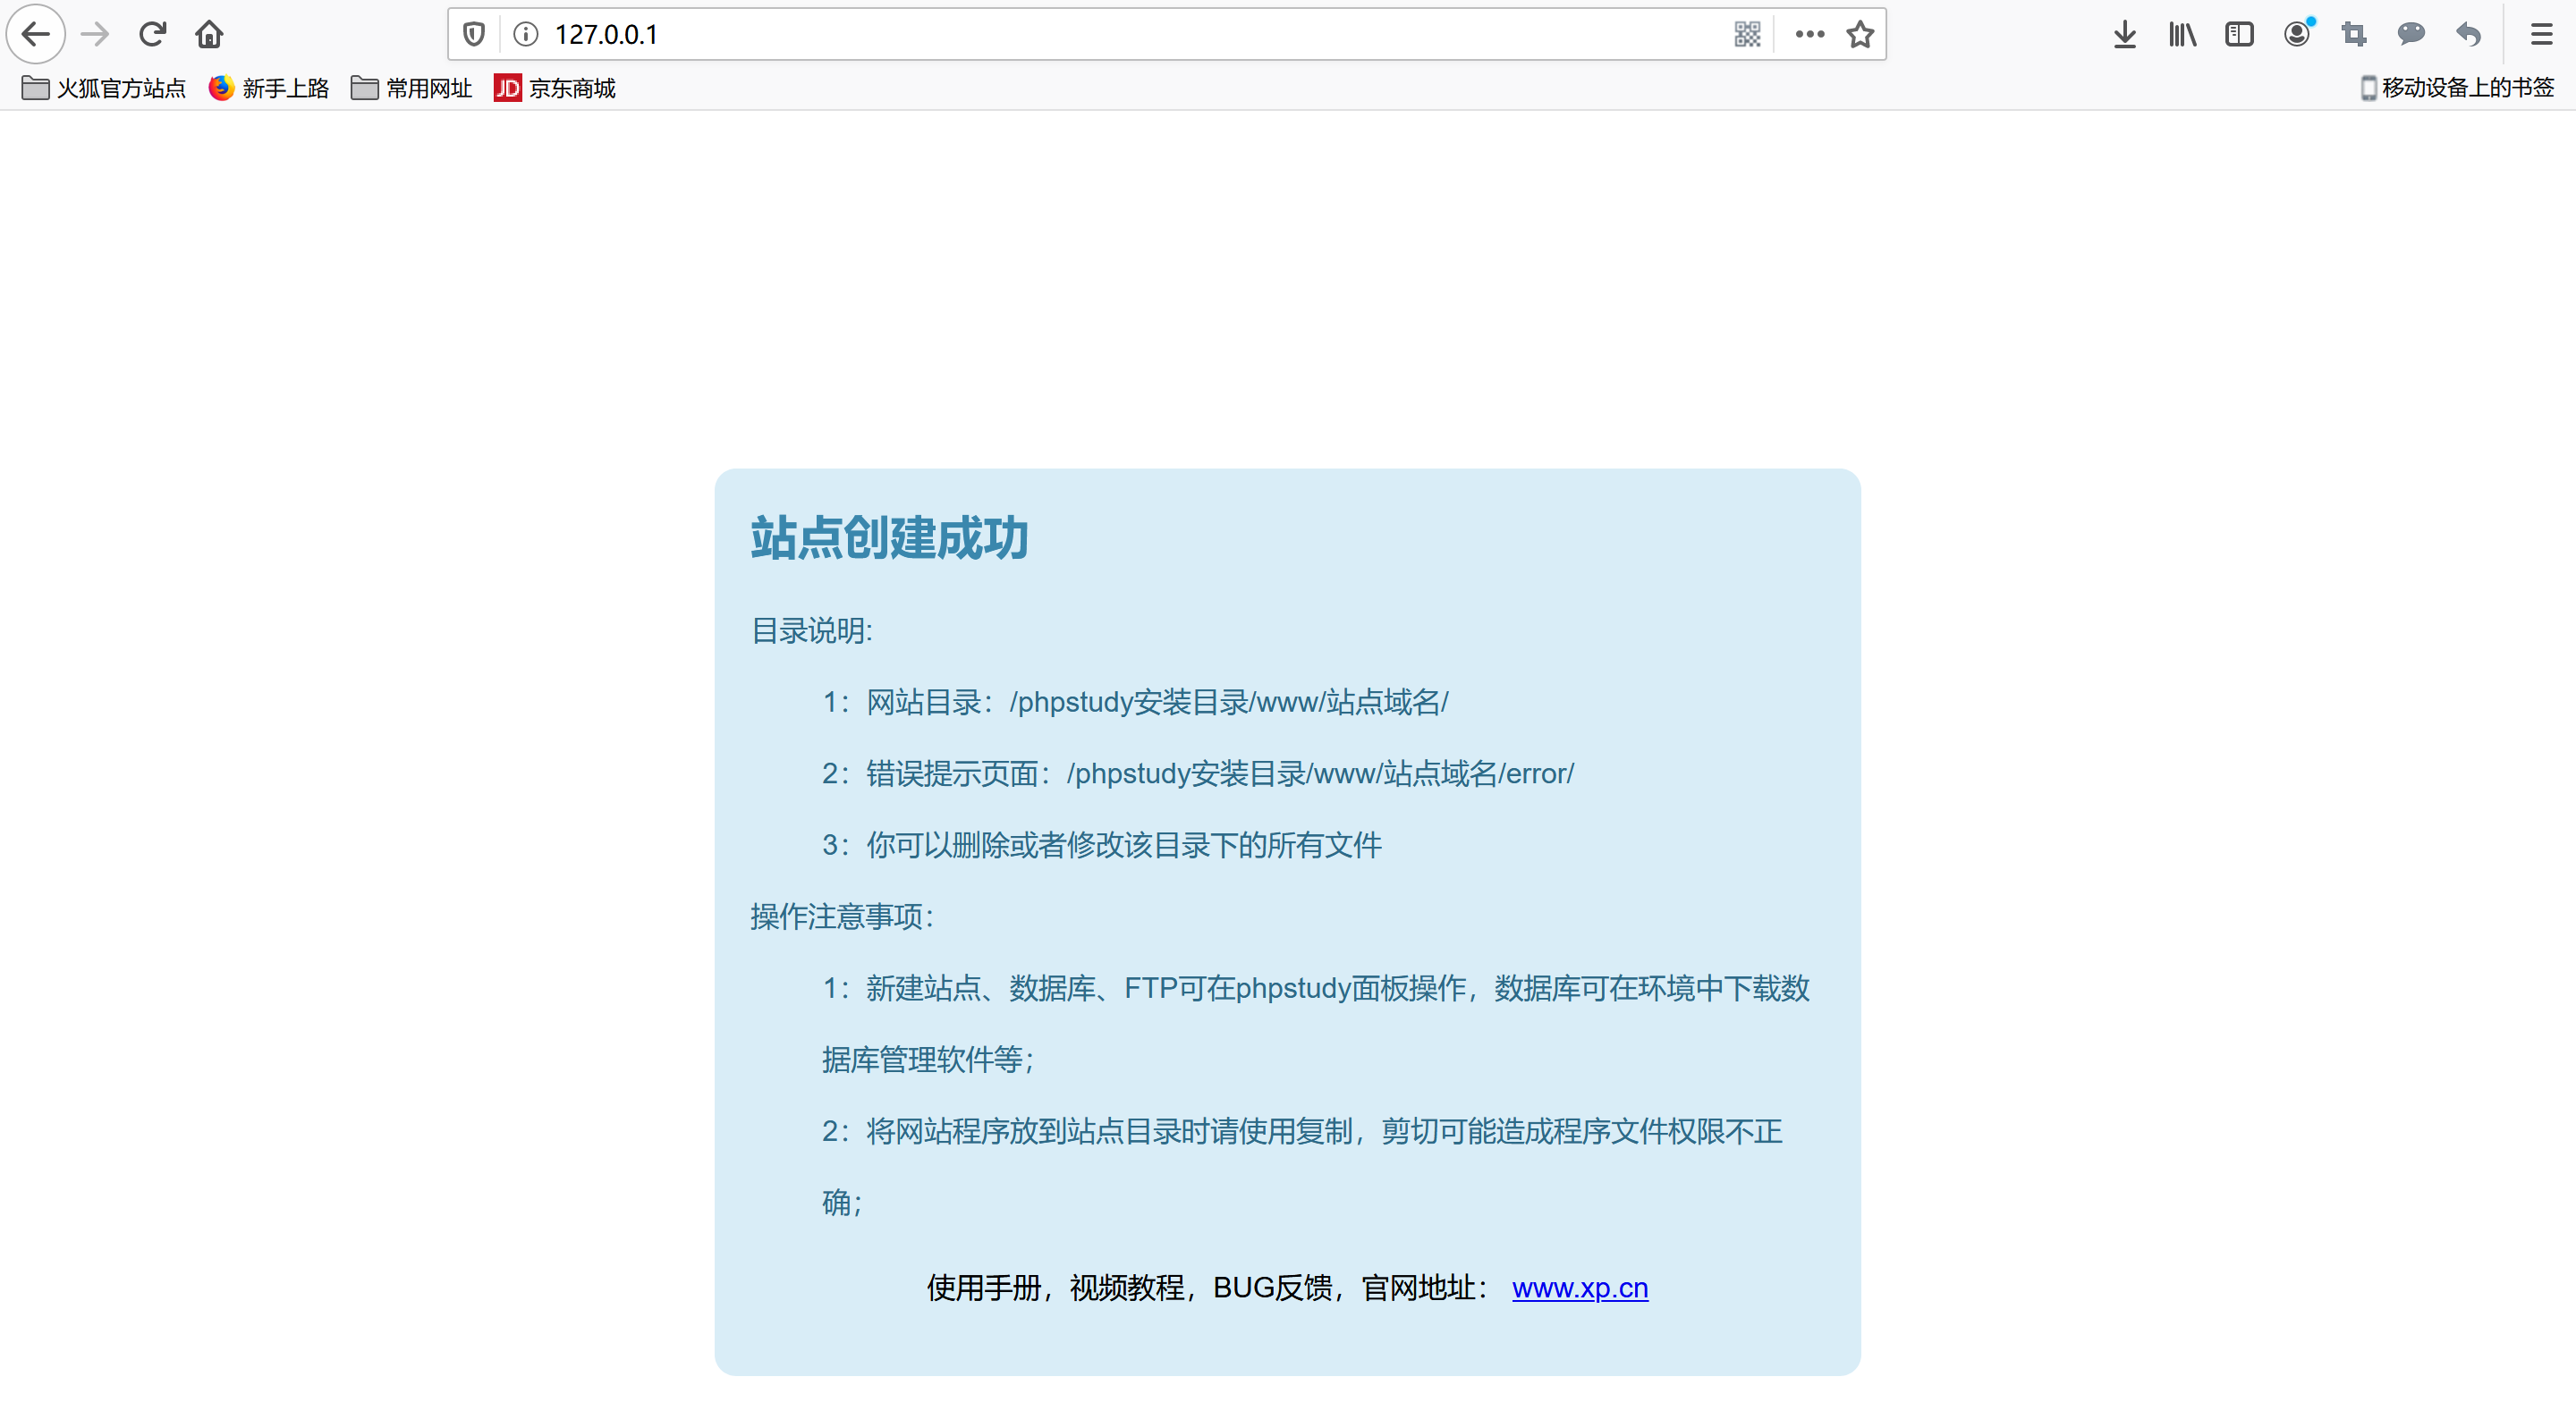This screenshot has height=1419, width=2576.
Task: Show site information for 127.0.0.1
Action: pyautogui.click(x=526, y=35)
